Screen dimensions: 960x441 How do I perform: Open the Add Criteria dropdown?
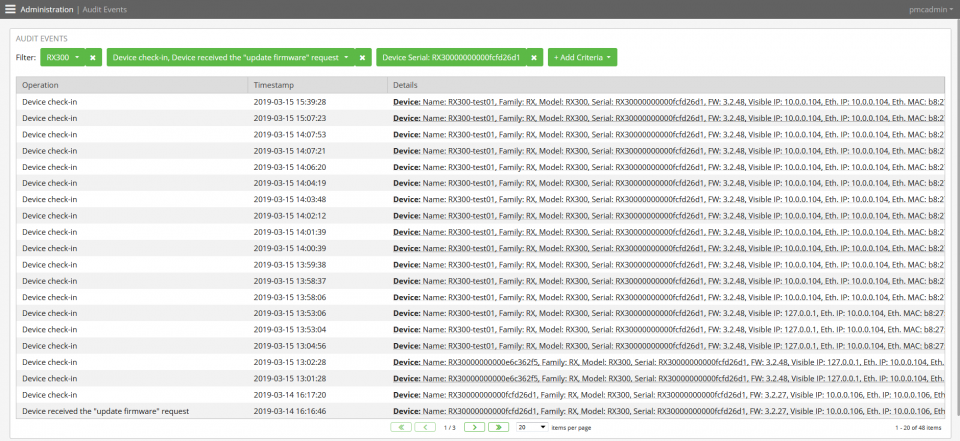[x=582, y=58]
